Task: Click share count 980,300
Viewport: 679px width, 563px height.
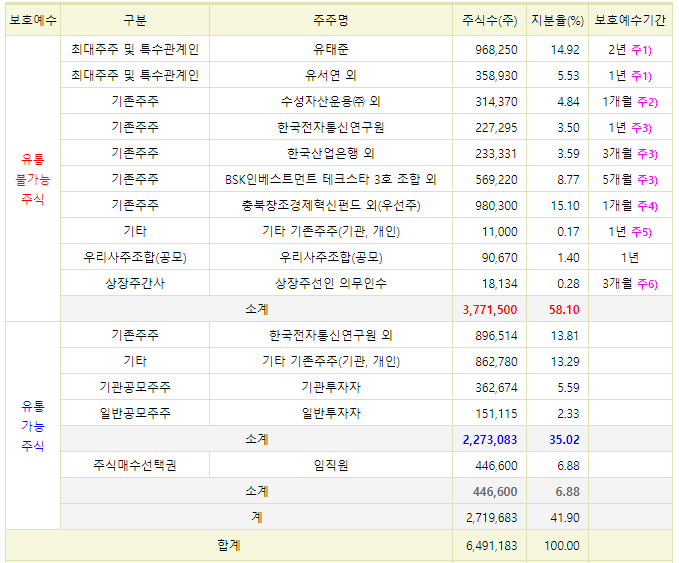Action: 496,206
